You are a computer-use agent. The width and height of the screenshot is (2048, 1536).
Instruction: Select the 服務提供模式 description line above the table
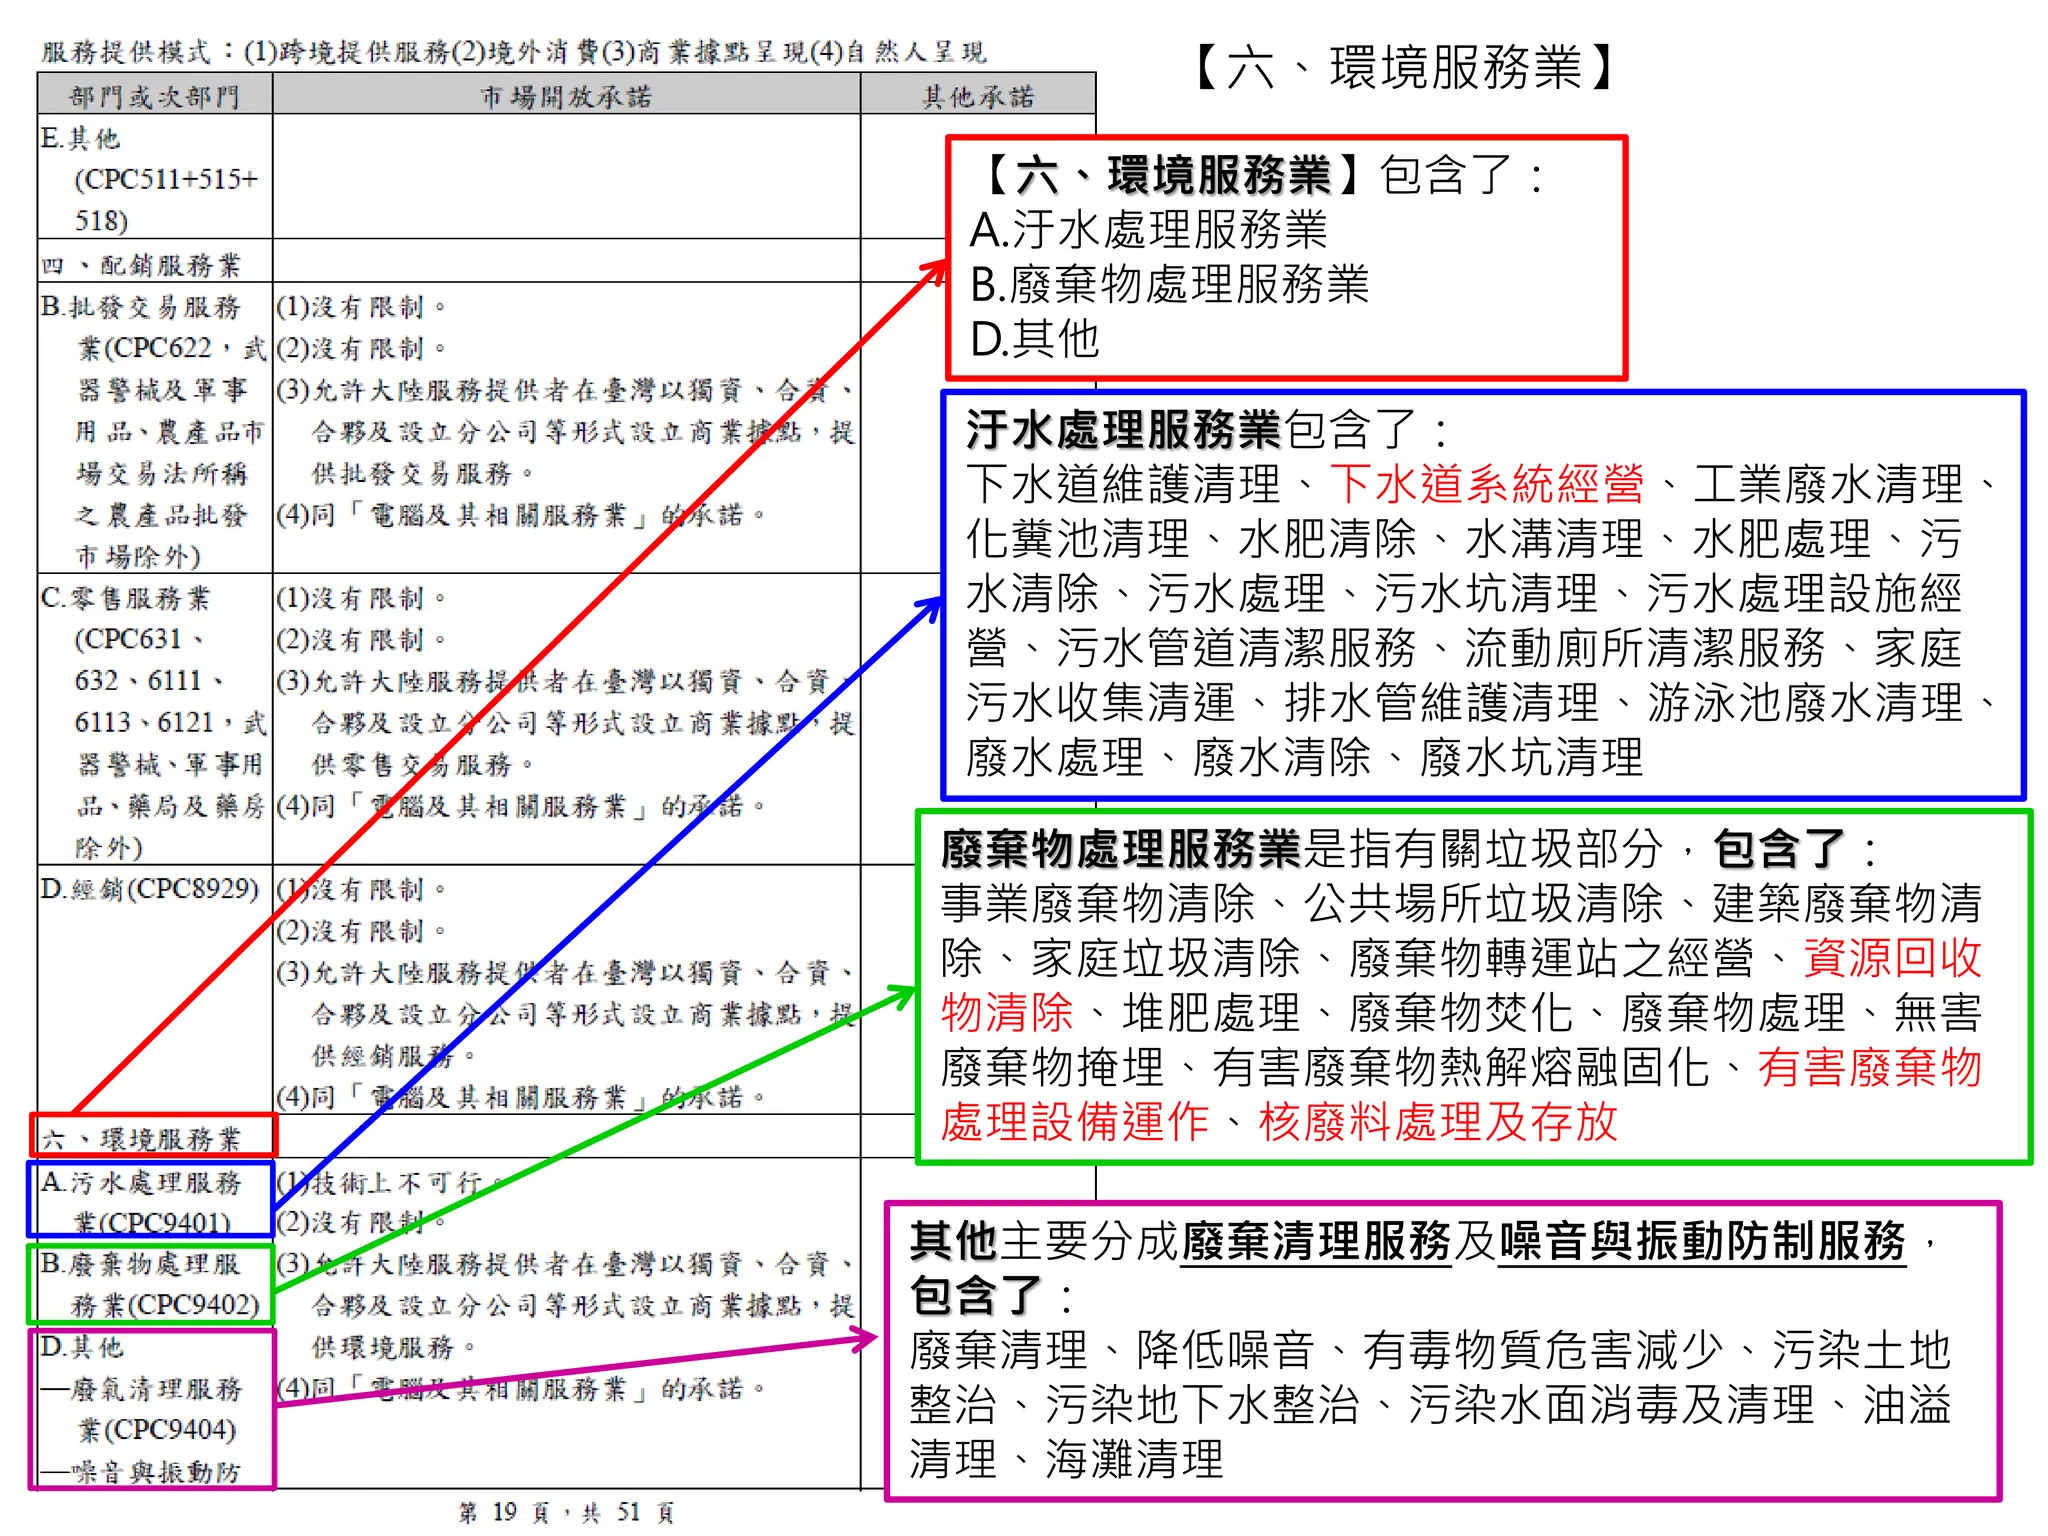514,51
